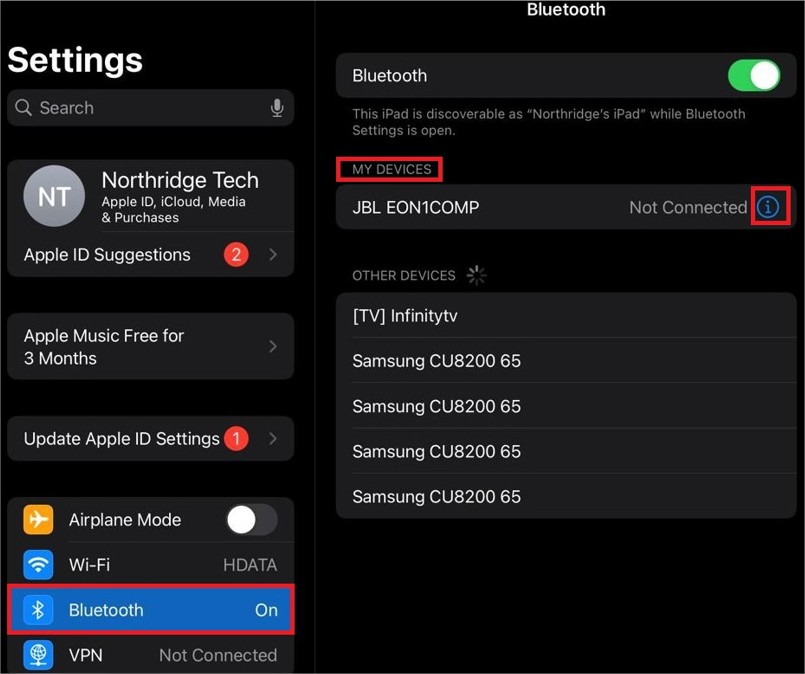Open the Apple ID Suggestions chevron
The image size is (805, 674).
click(x=273, y=254)
